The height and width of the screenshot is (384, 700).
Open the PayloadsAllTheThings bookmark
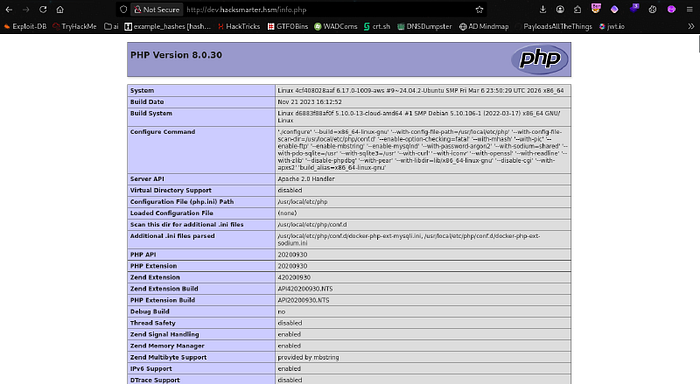point(553,26)
